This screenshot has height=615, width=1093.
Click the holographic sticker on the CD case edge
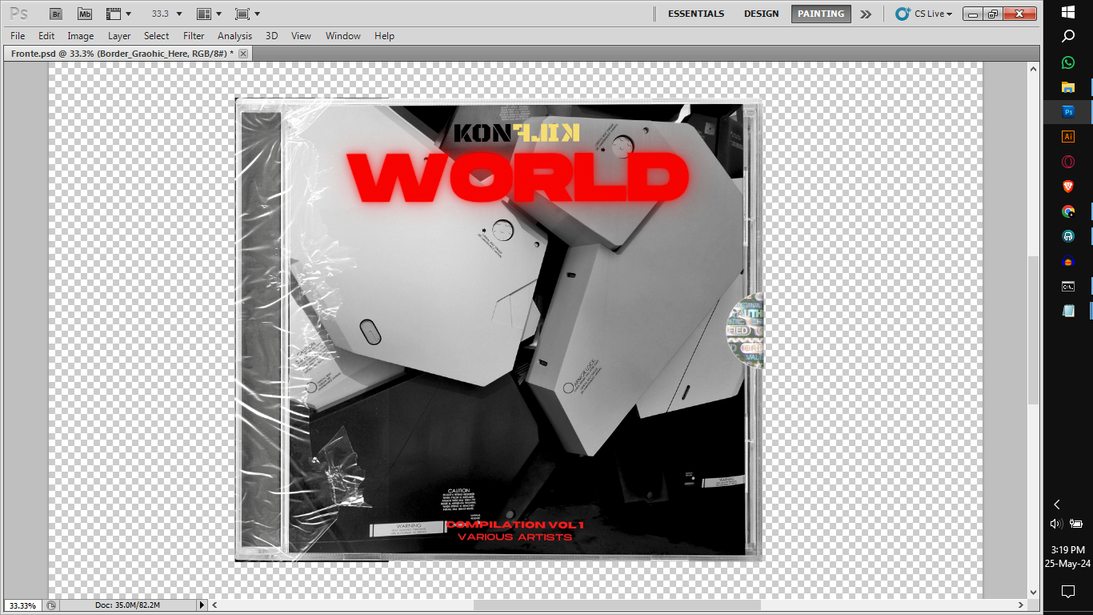point(745,331)
